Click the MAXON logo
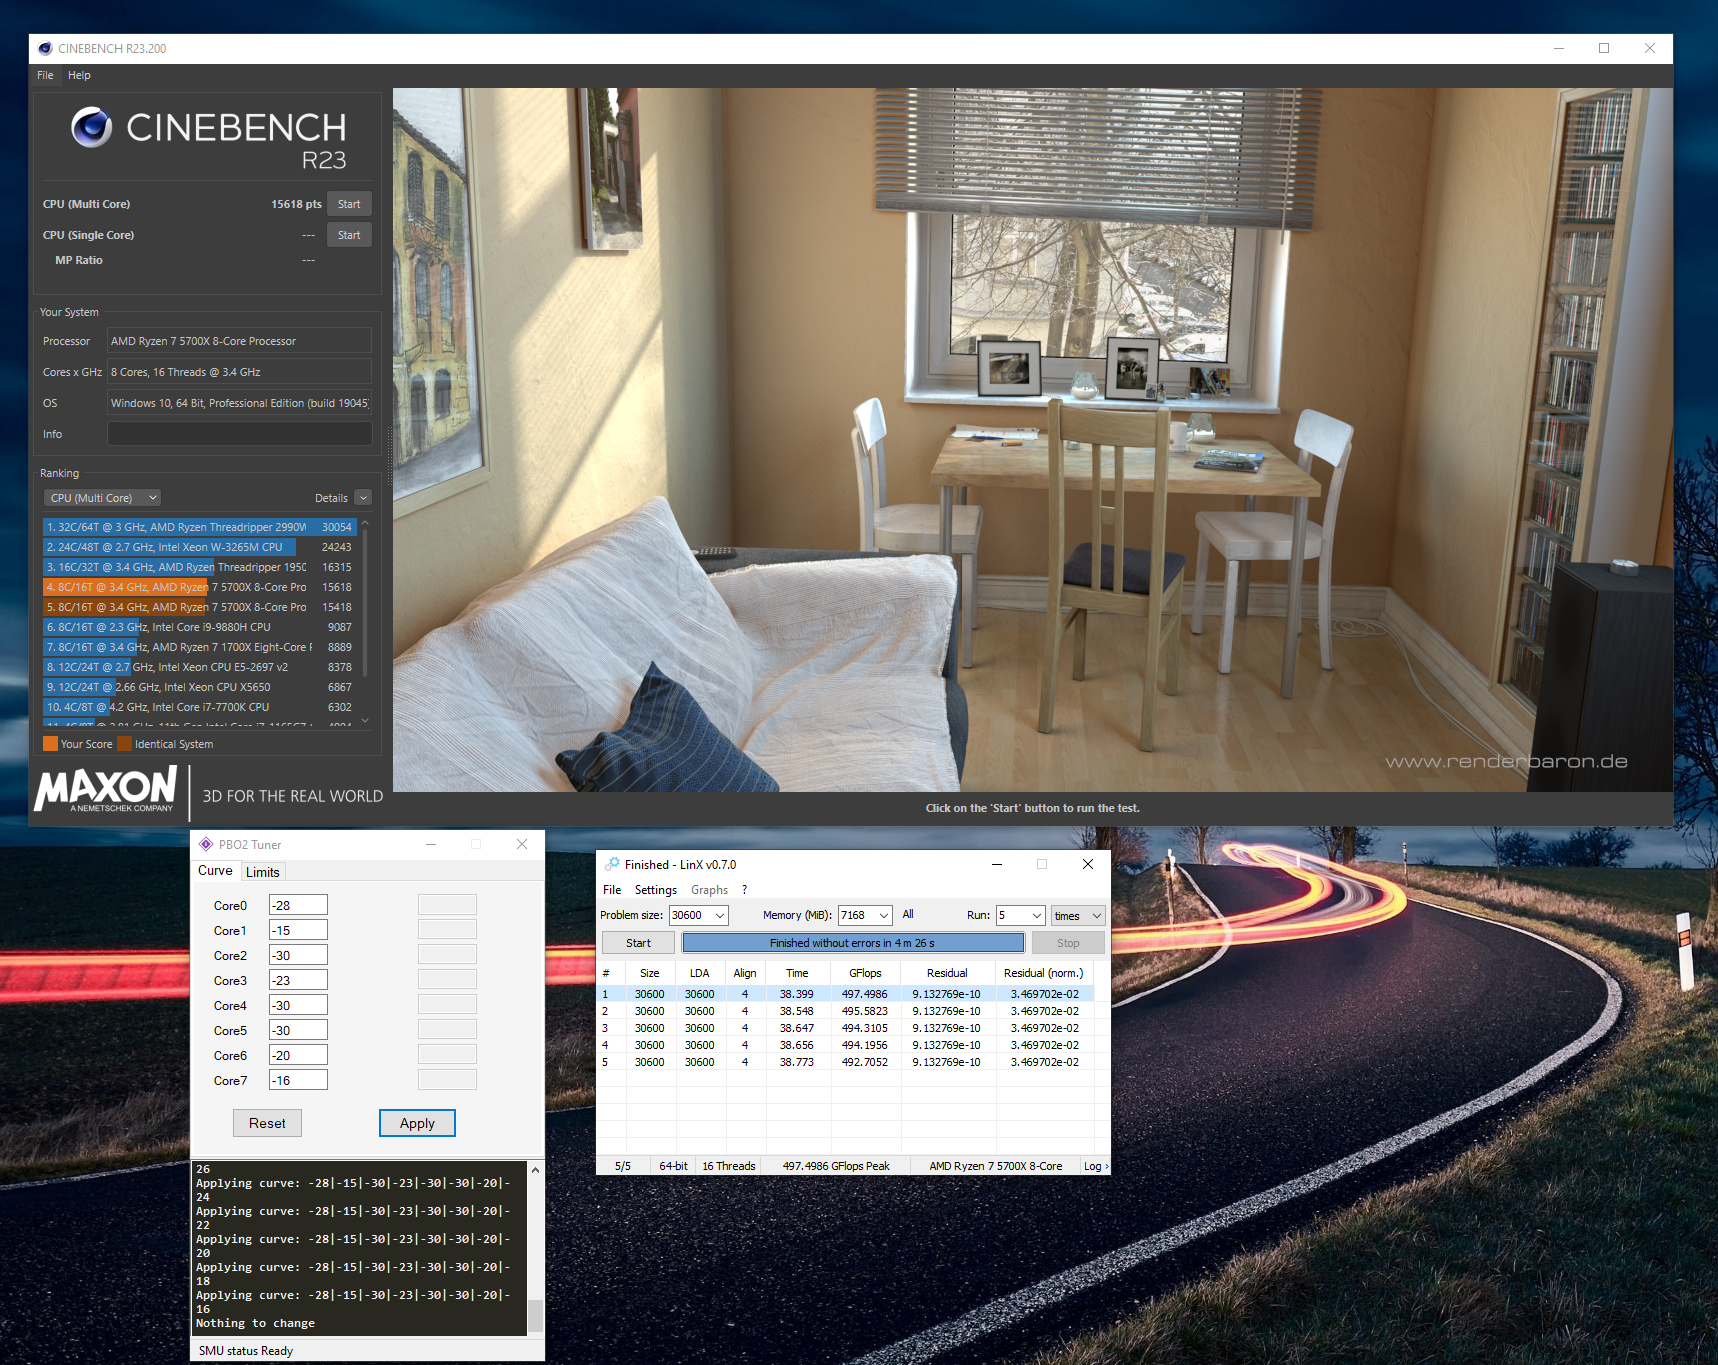The image size is (1718, 1365). 105,789
